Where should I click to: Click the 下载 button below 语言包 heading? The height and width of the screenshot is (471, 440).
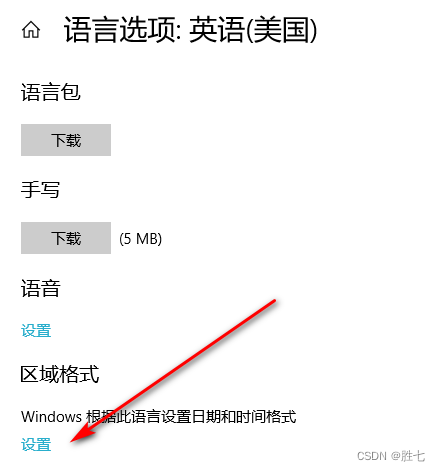click(66, 140)
